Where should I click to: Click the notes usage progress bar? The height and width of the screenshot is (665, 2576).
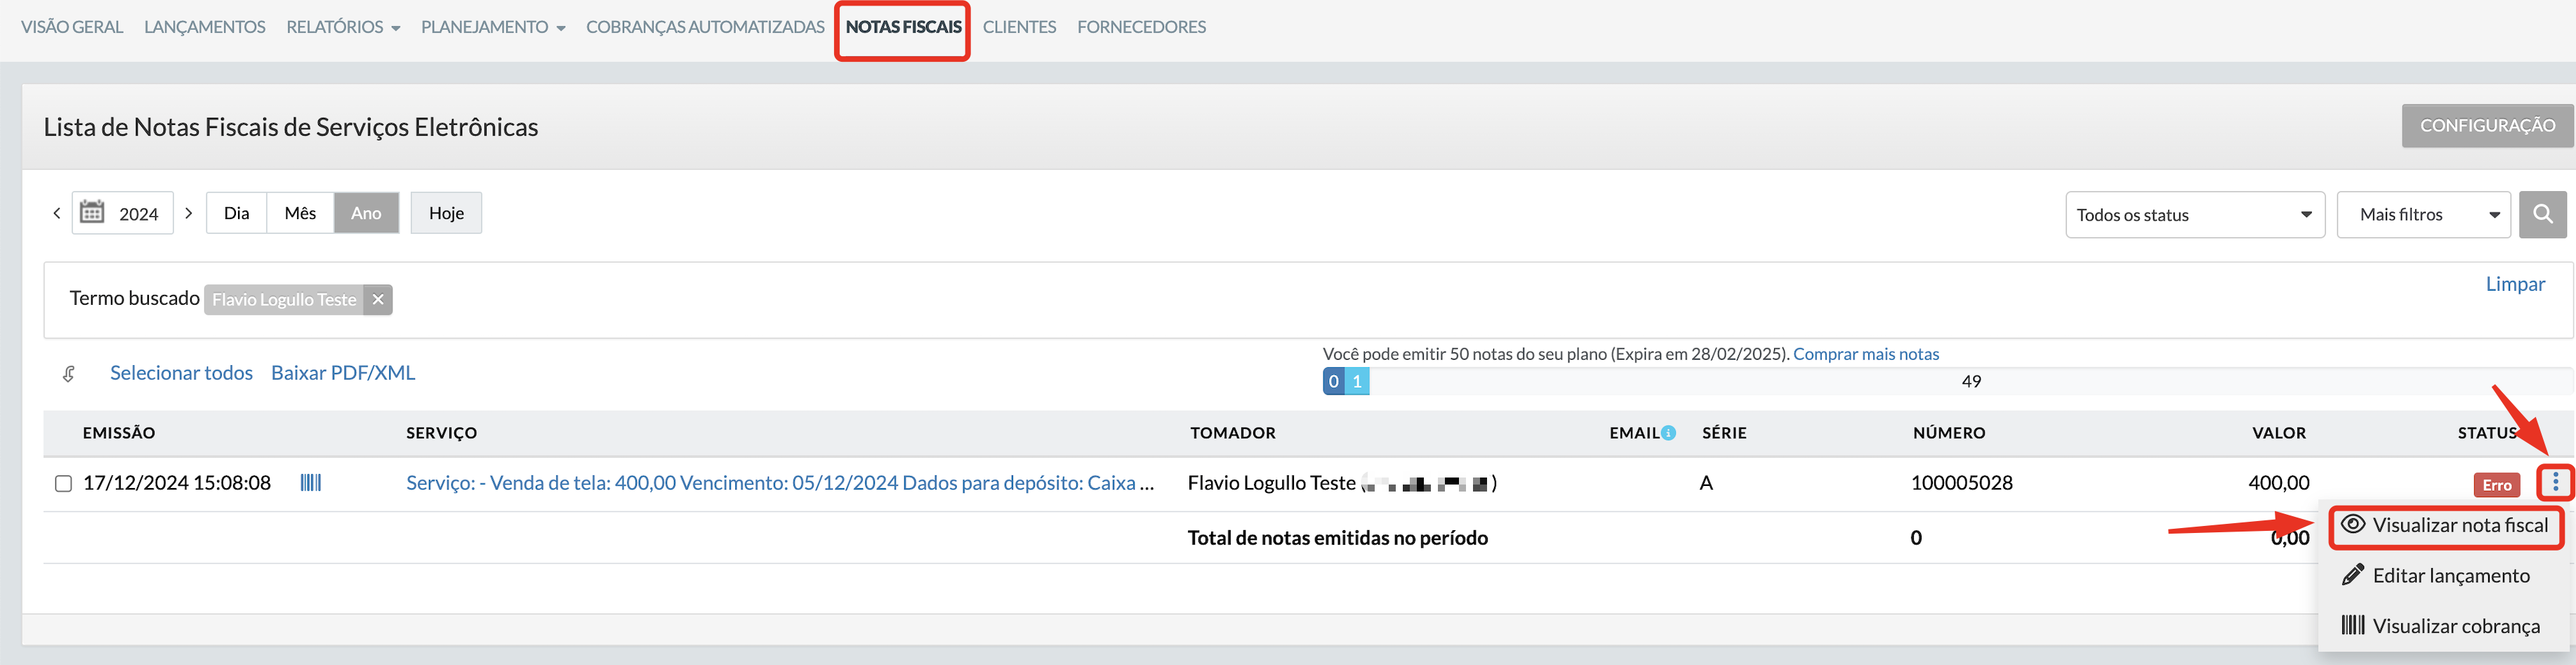tap(1947, 381)
